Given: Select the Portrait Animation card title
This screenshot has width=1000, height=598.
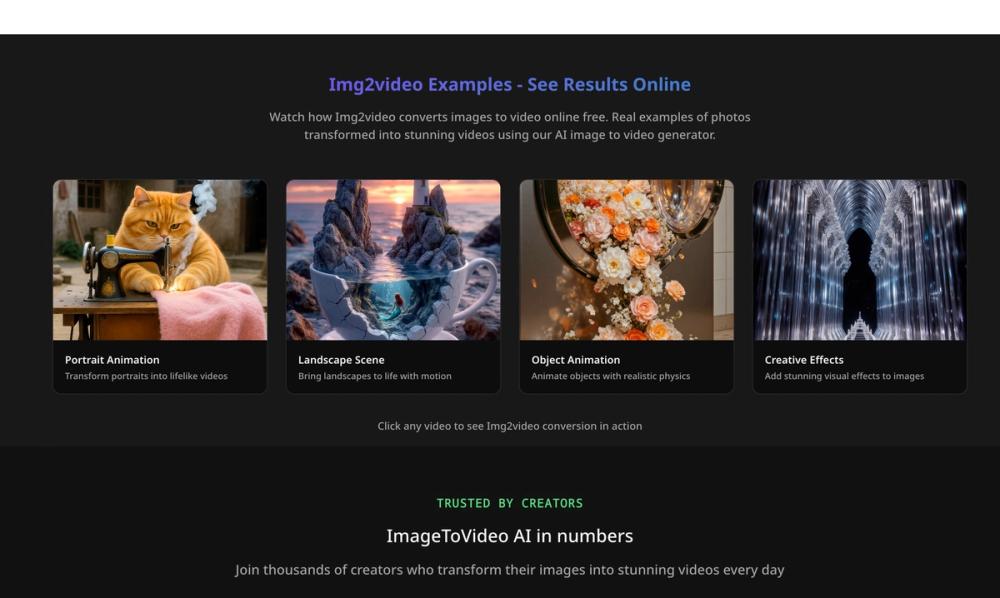Looking at the screenshot, I should [112, 359].
